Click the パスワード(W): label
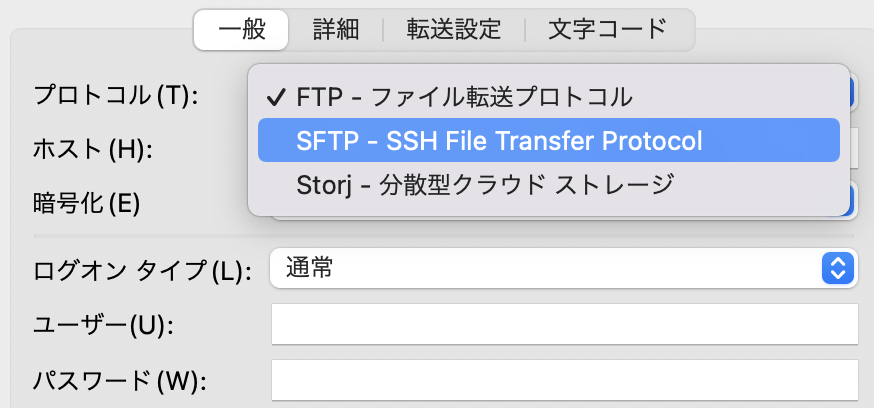The width and height of the screenshot is (874, 408). [x=120, y=381]
